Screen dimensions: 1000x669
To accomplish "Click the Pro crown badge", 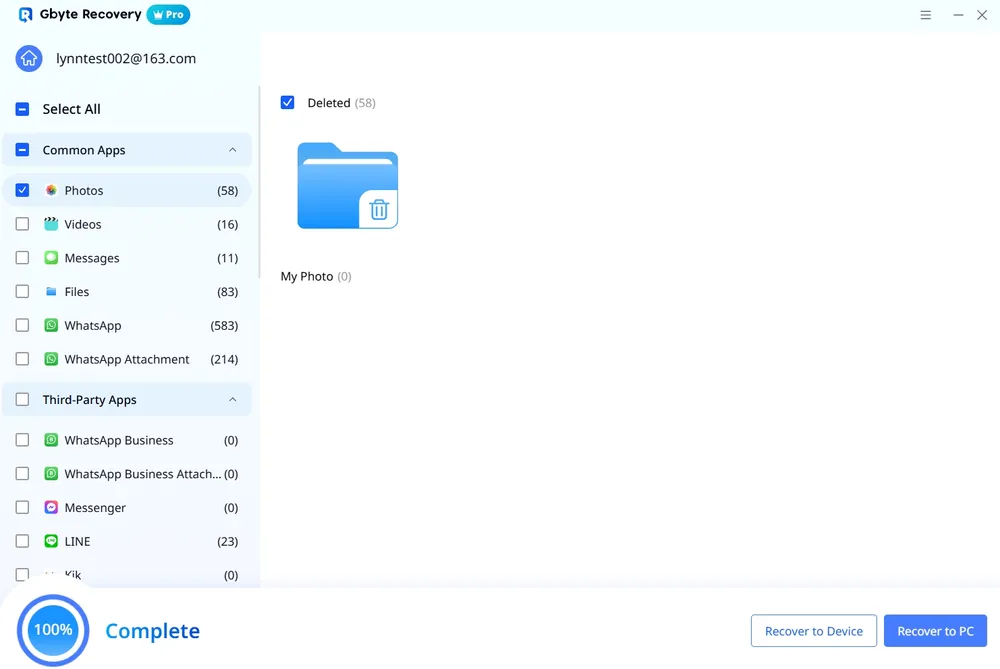I will (168, 15).
